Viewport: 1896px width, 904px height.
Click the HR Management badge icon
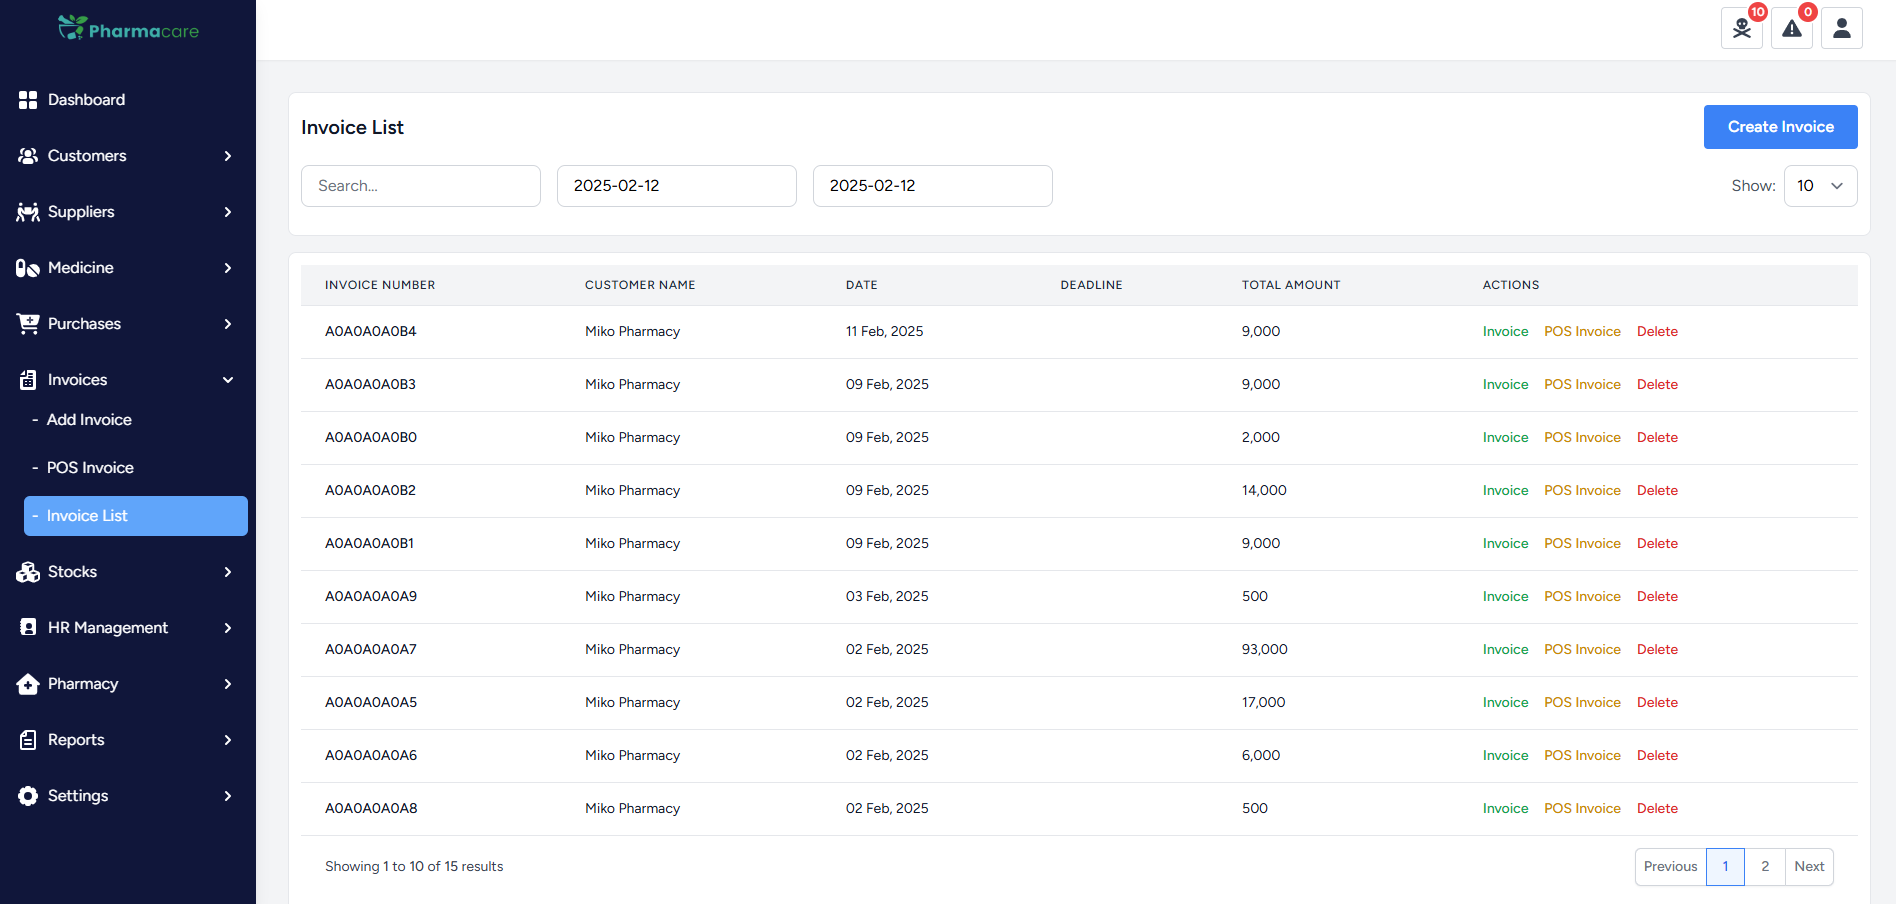coord(28,628)
